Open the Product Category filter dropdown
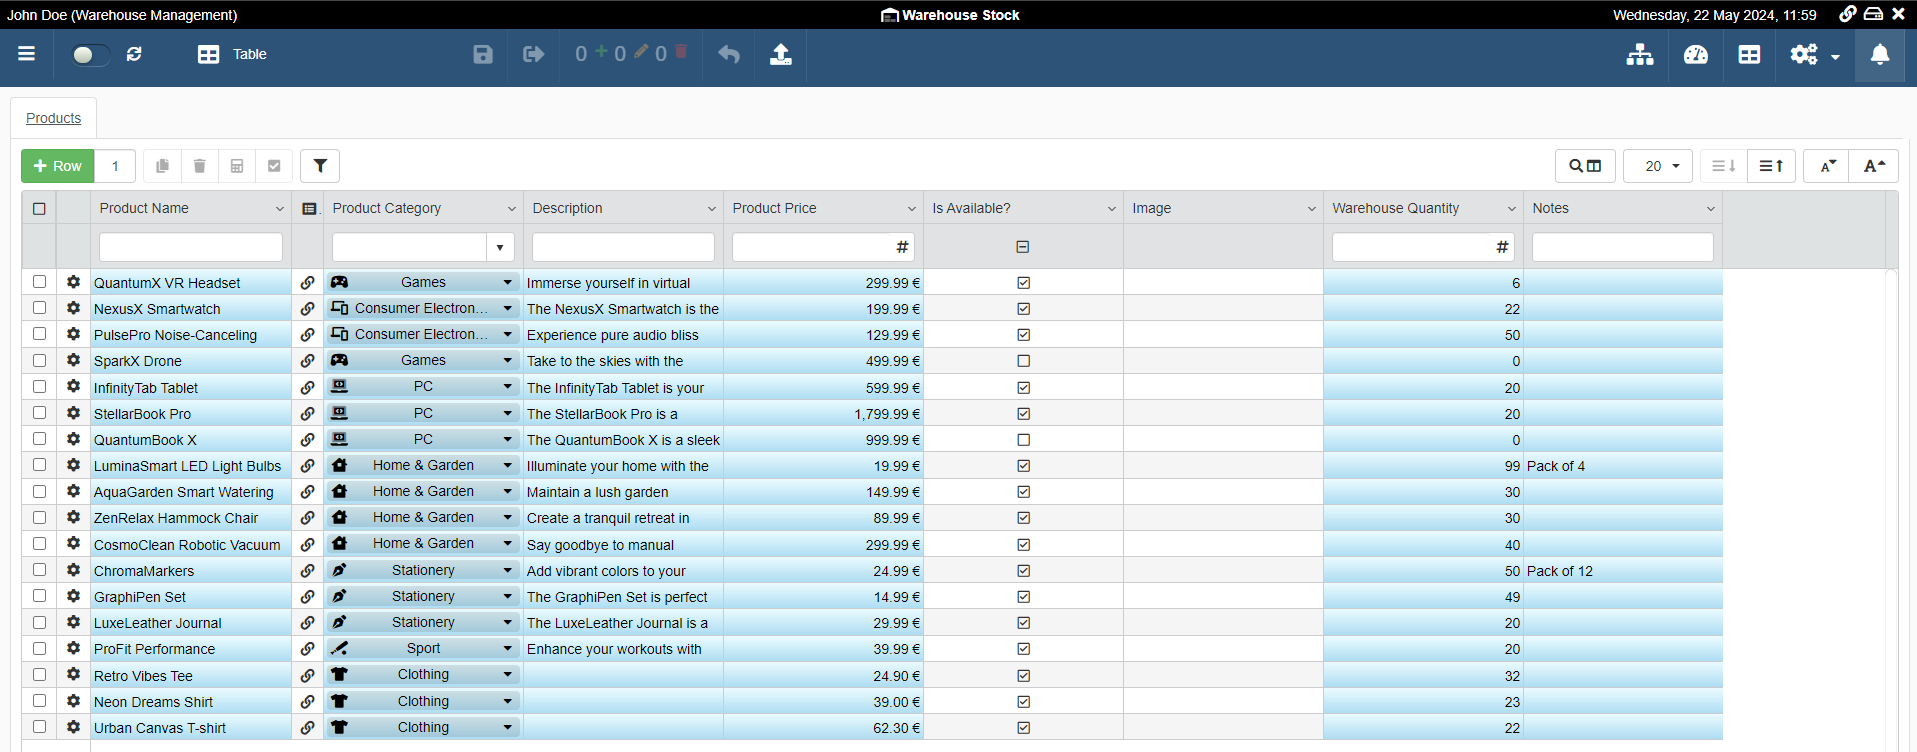 [500, 247]
